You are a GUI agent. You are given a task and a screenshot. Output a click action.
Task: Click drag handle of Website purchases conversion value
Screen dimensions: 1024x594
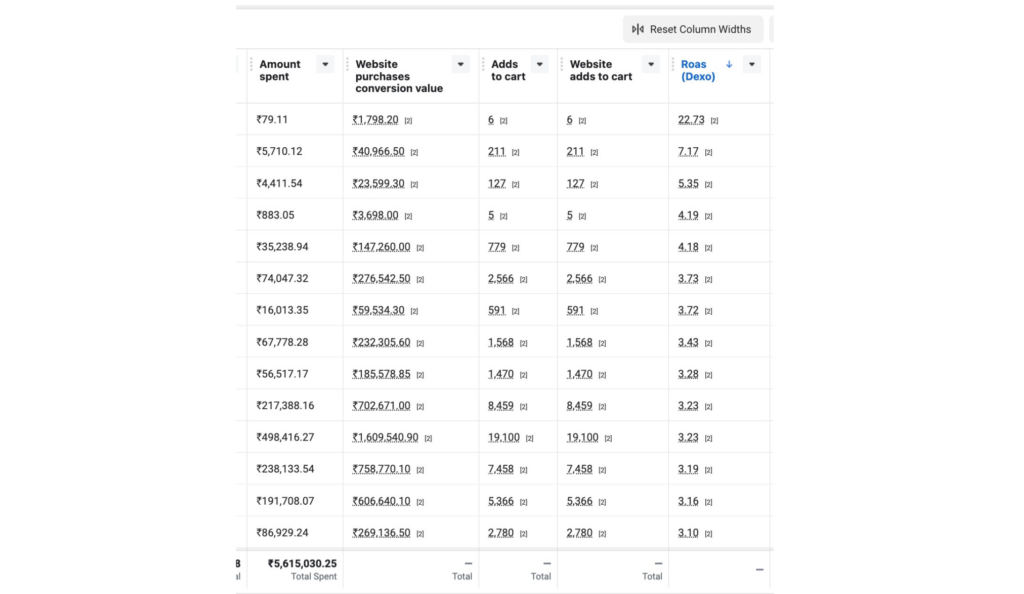(347, 65)
